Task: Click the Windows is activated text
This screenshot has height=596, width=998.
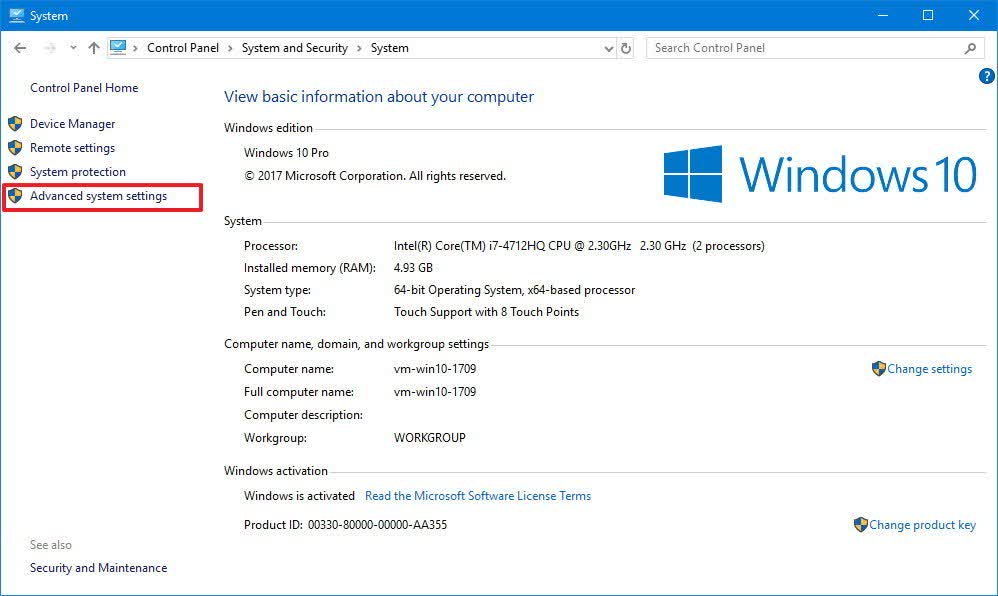Action: [x=299, y=496]
